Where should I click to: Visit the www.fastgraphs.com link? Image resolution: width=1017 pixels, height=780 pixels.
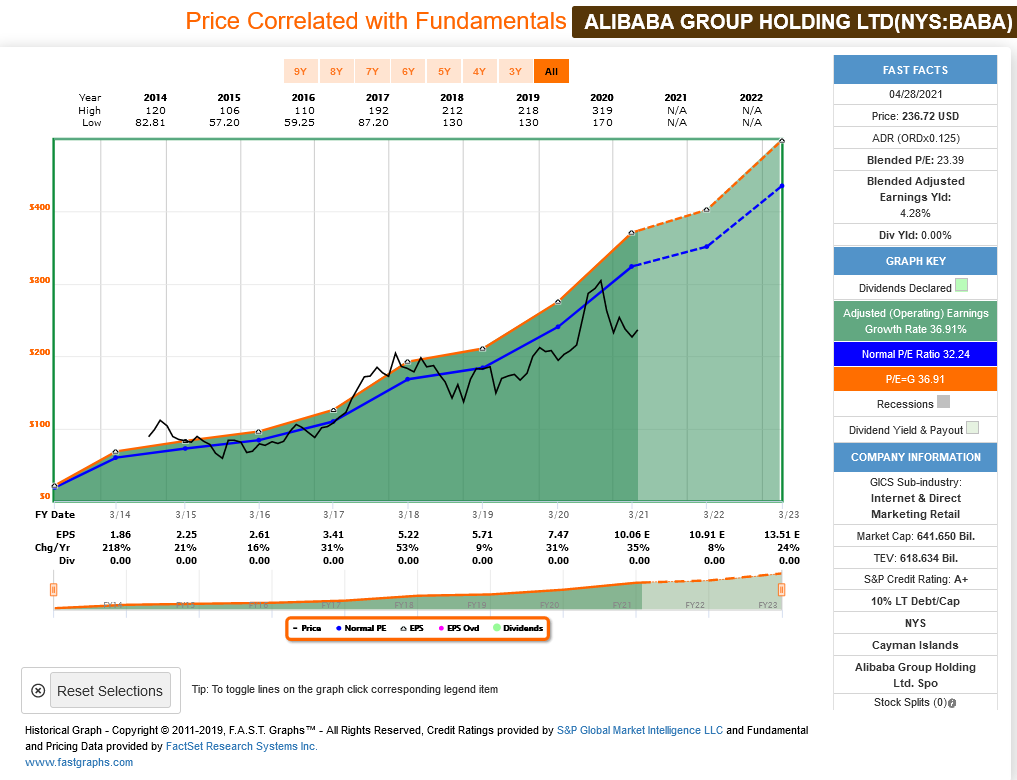coord(79,762)
